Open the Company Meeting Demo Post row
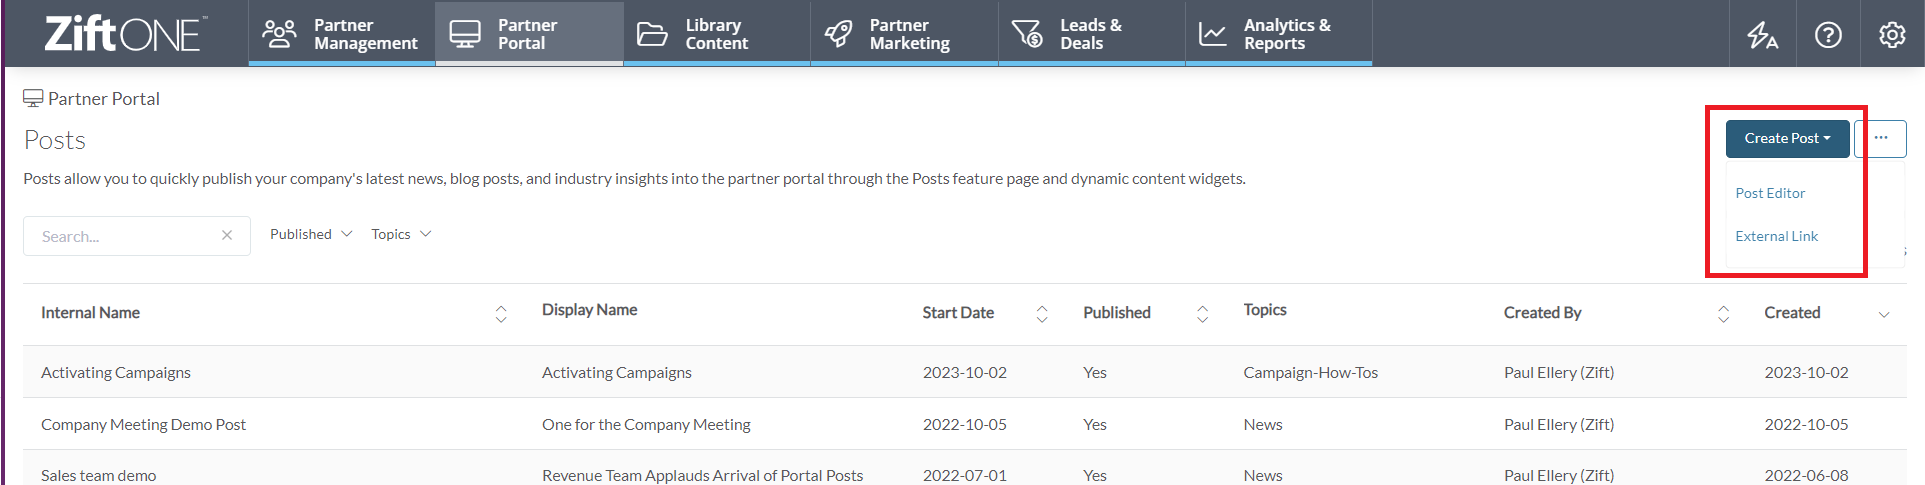Image resolution: width=1925 pixels, height=485 pixels. click(143, 424)
